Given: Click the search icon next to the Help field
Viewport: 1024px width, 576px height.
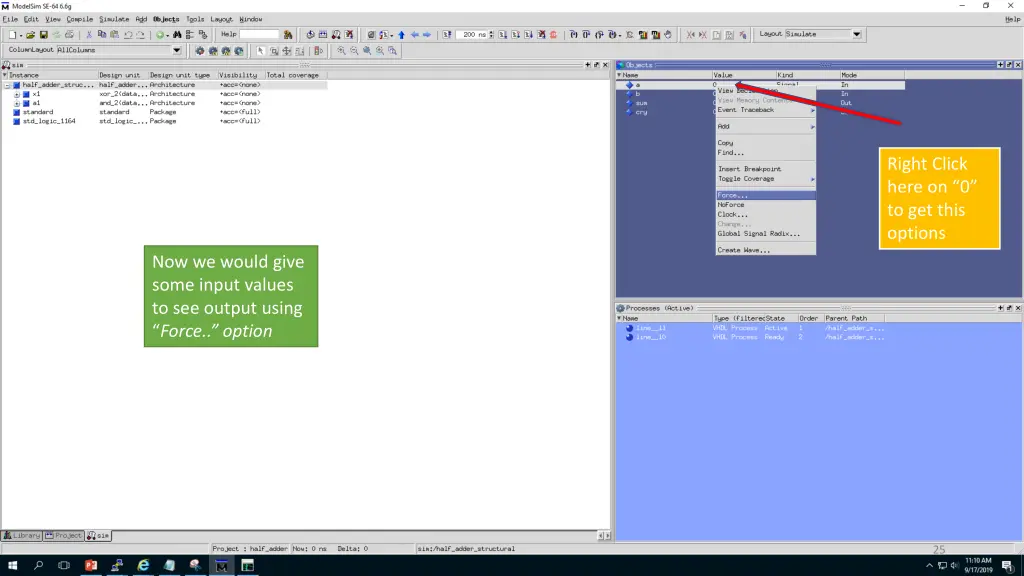Looking at the screenshot, I should click(288, 35).
